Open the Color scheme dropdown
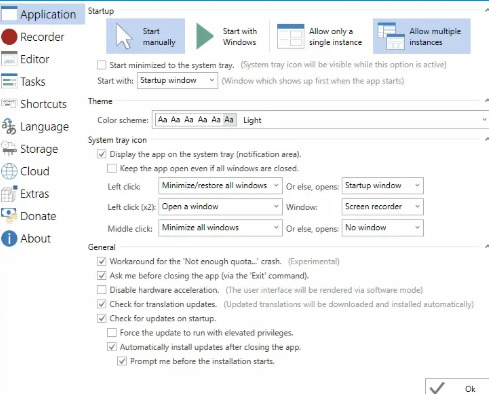 321,119
